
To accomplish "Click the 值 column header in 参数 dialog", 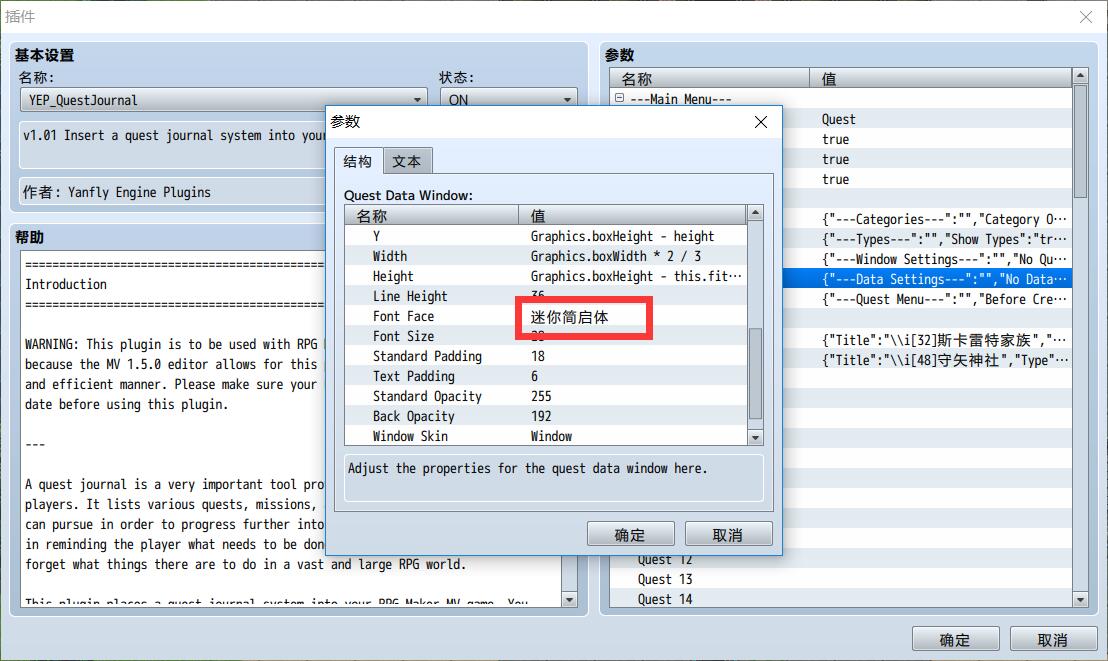I will [632, 216].
